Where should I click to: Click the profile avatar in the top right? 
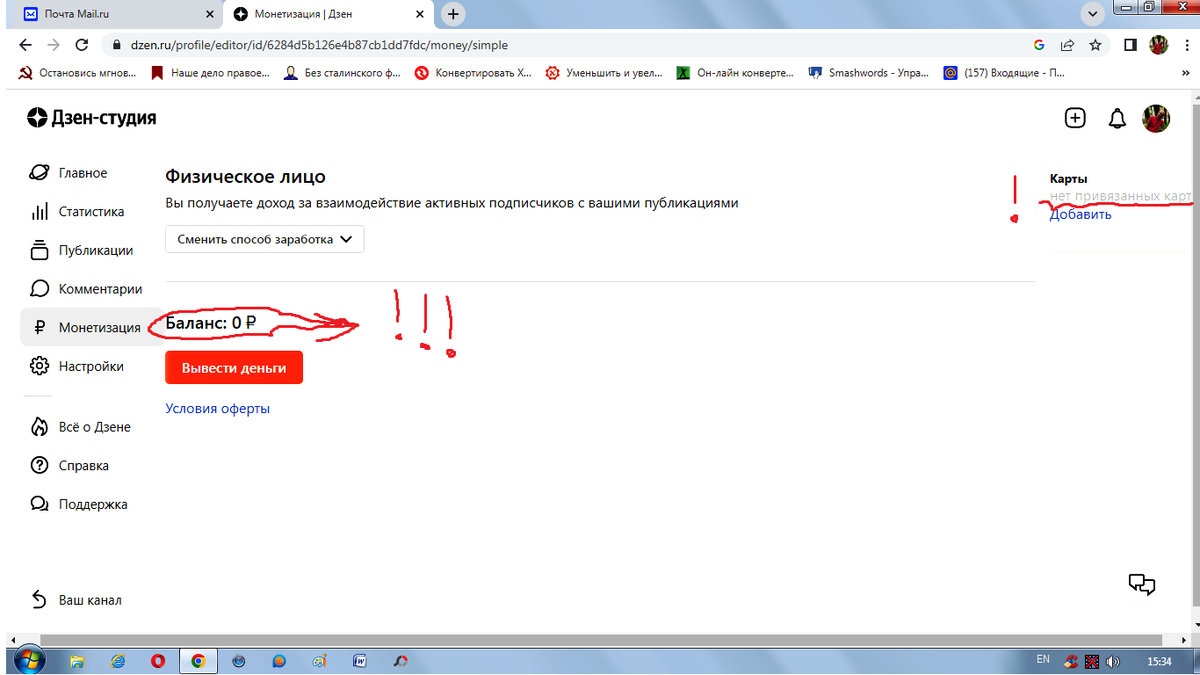(x=1156, y=117)
